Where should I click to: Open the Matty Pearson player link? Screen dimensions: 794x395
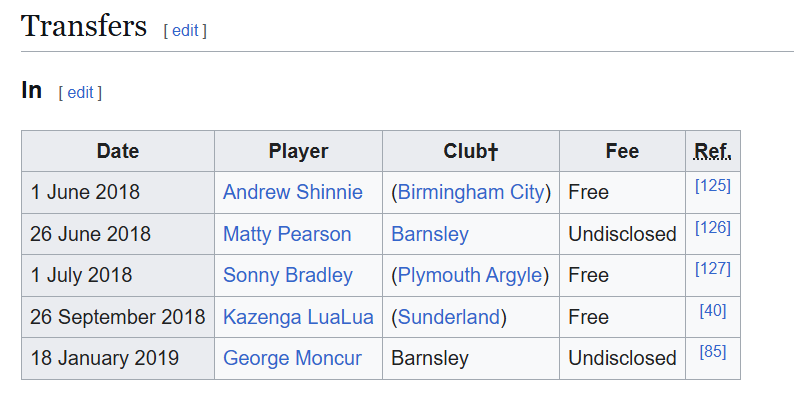click(x=287, y=234)
